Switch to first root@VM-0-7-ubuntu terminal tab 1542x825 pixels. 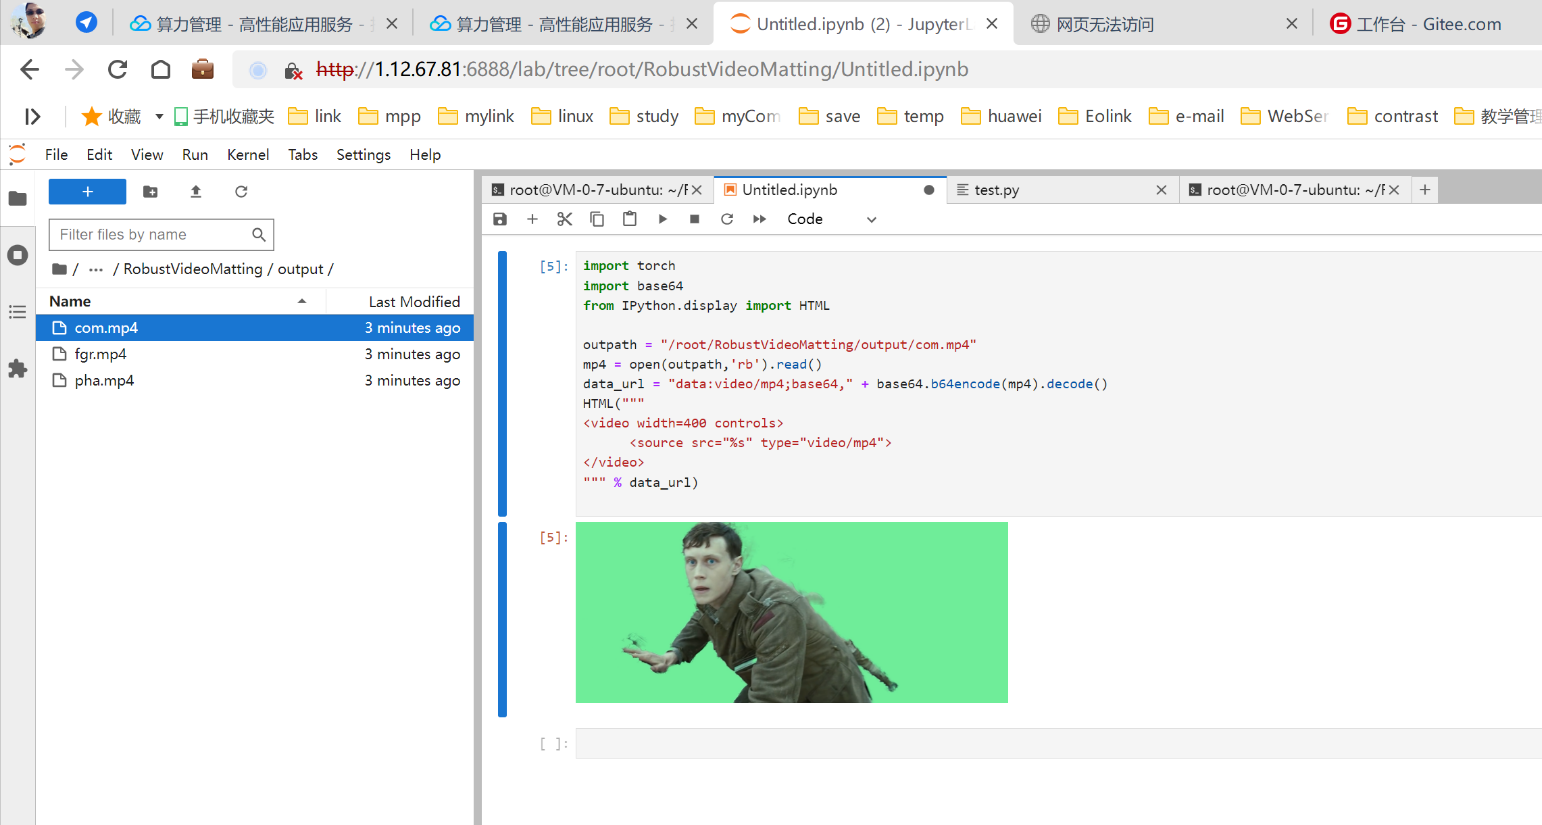pos(598,190)
